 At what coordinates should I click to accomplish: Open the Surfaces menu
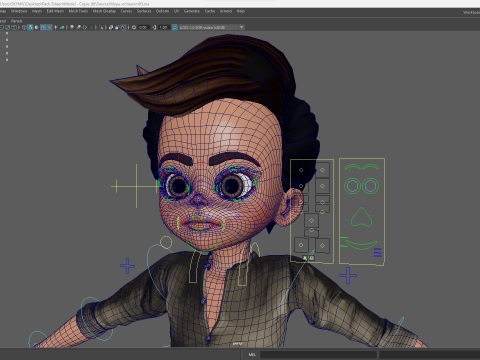coord(144,11)
